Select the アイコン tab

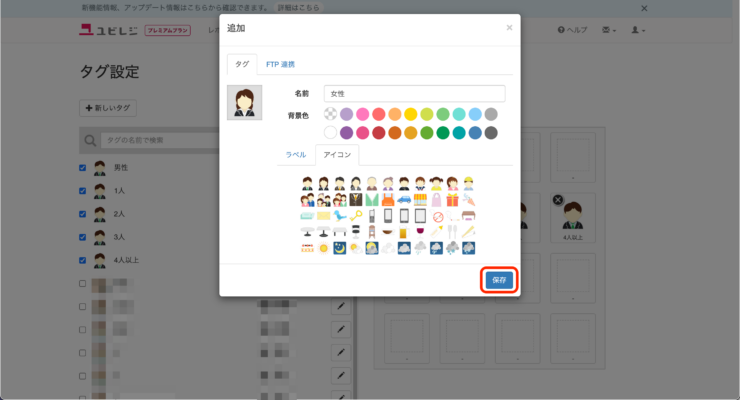tap(337, 155)
